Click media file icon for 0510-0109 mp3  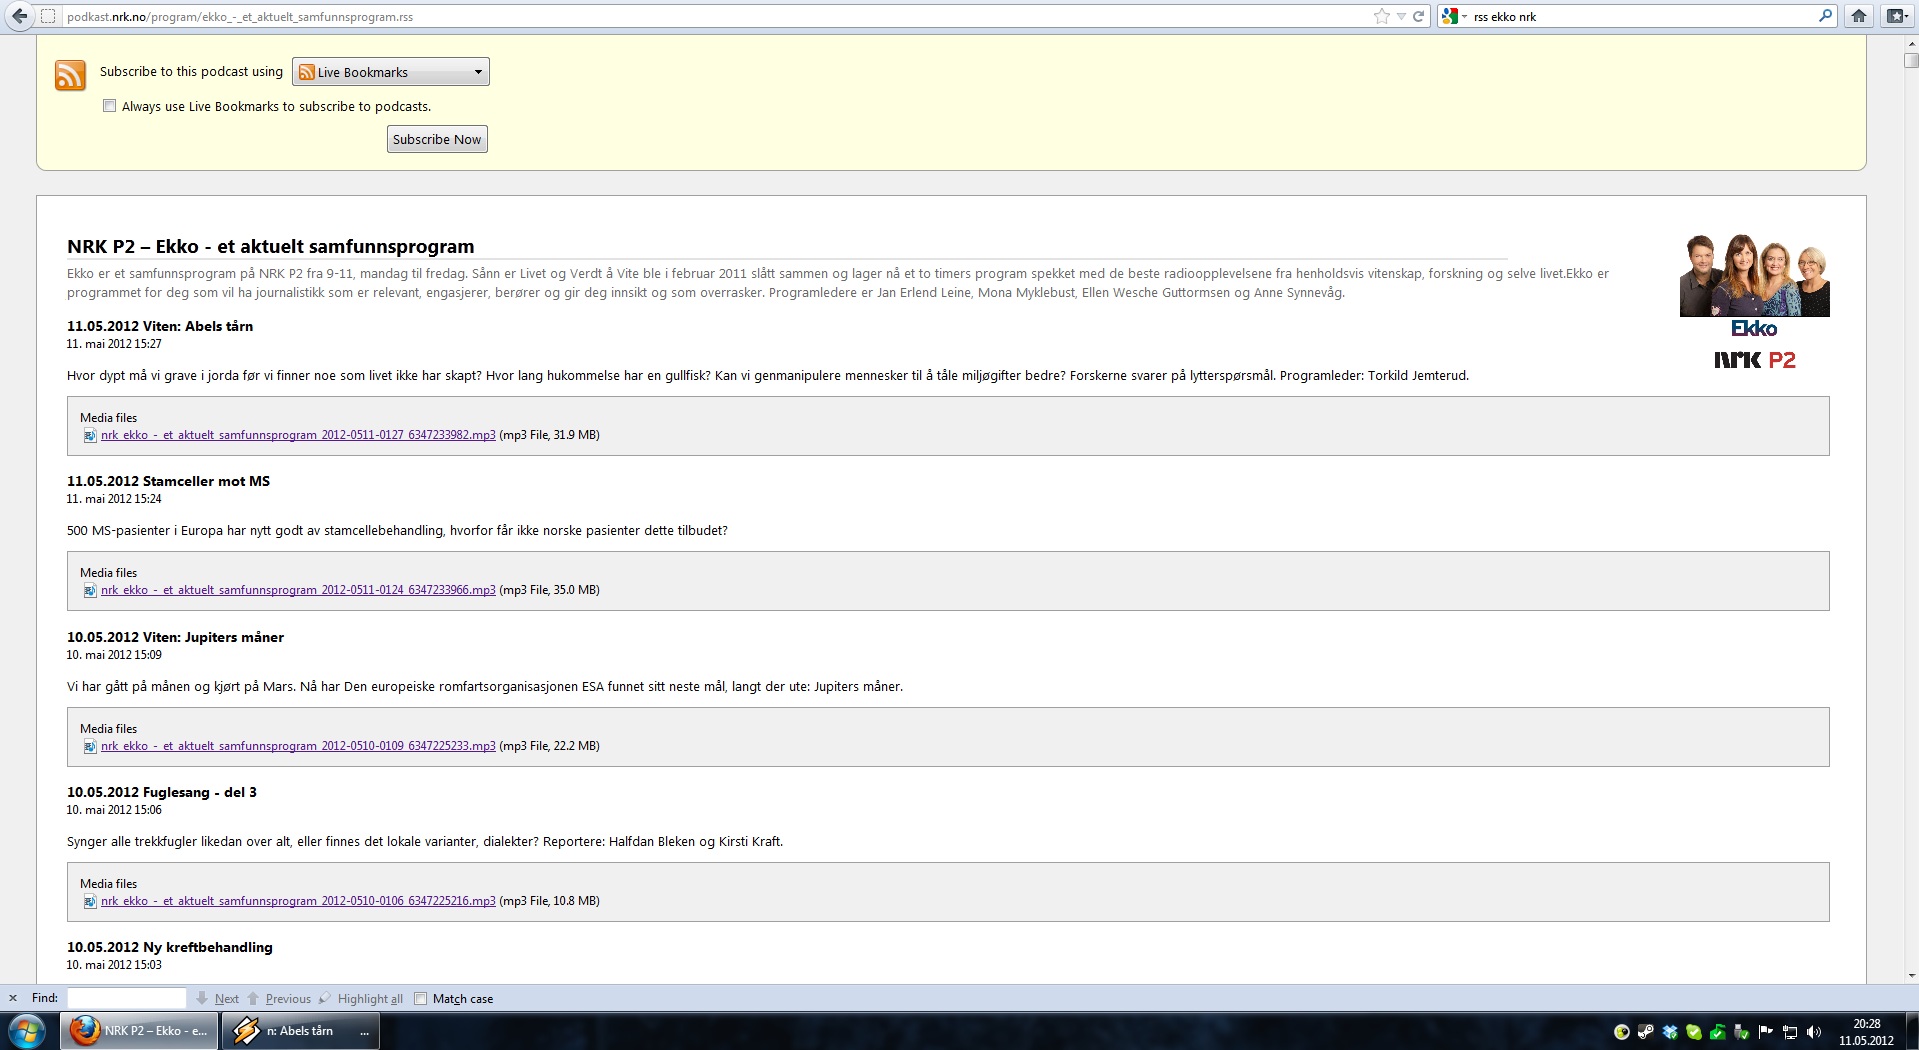[90, 746]
